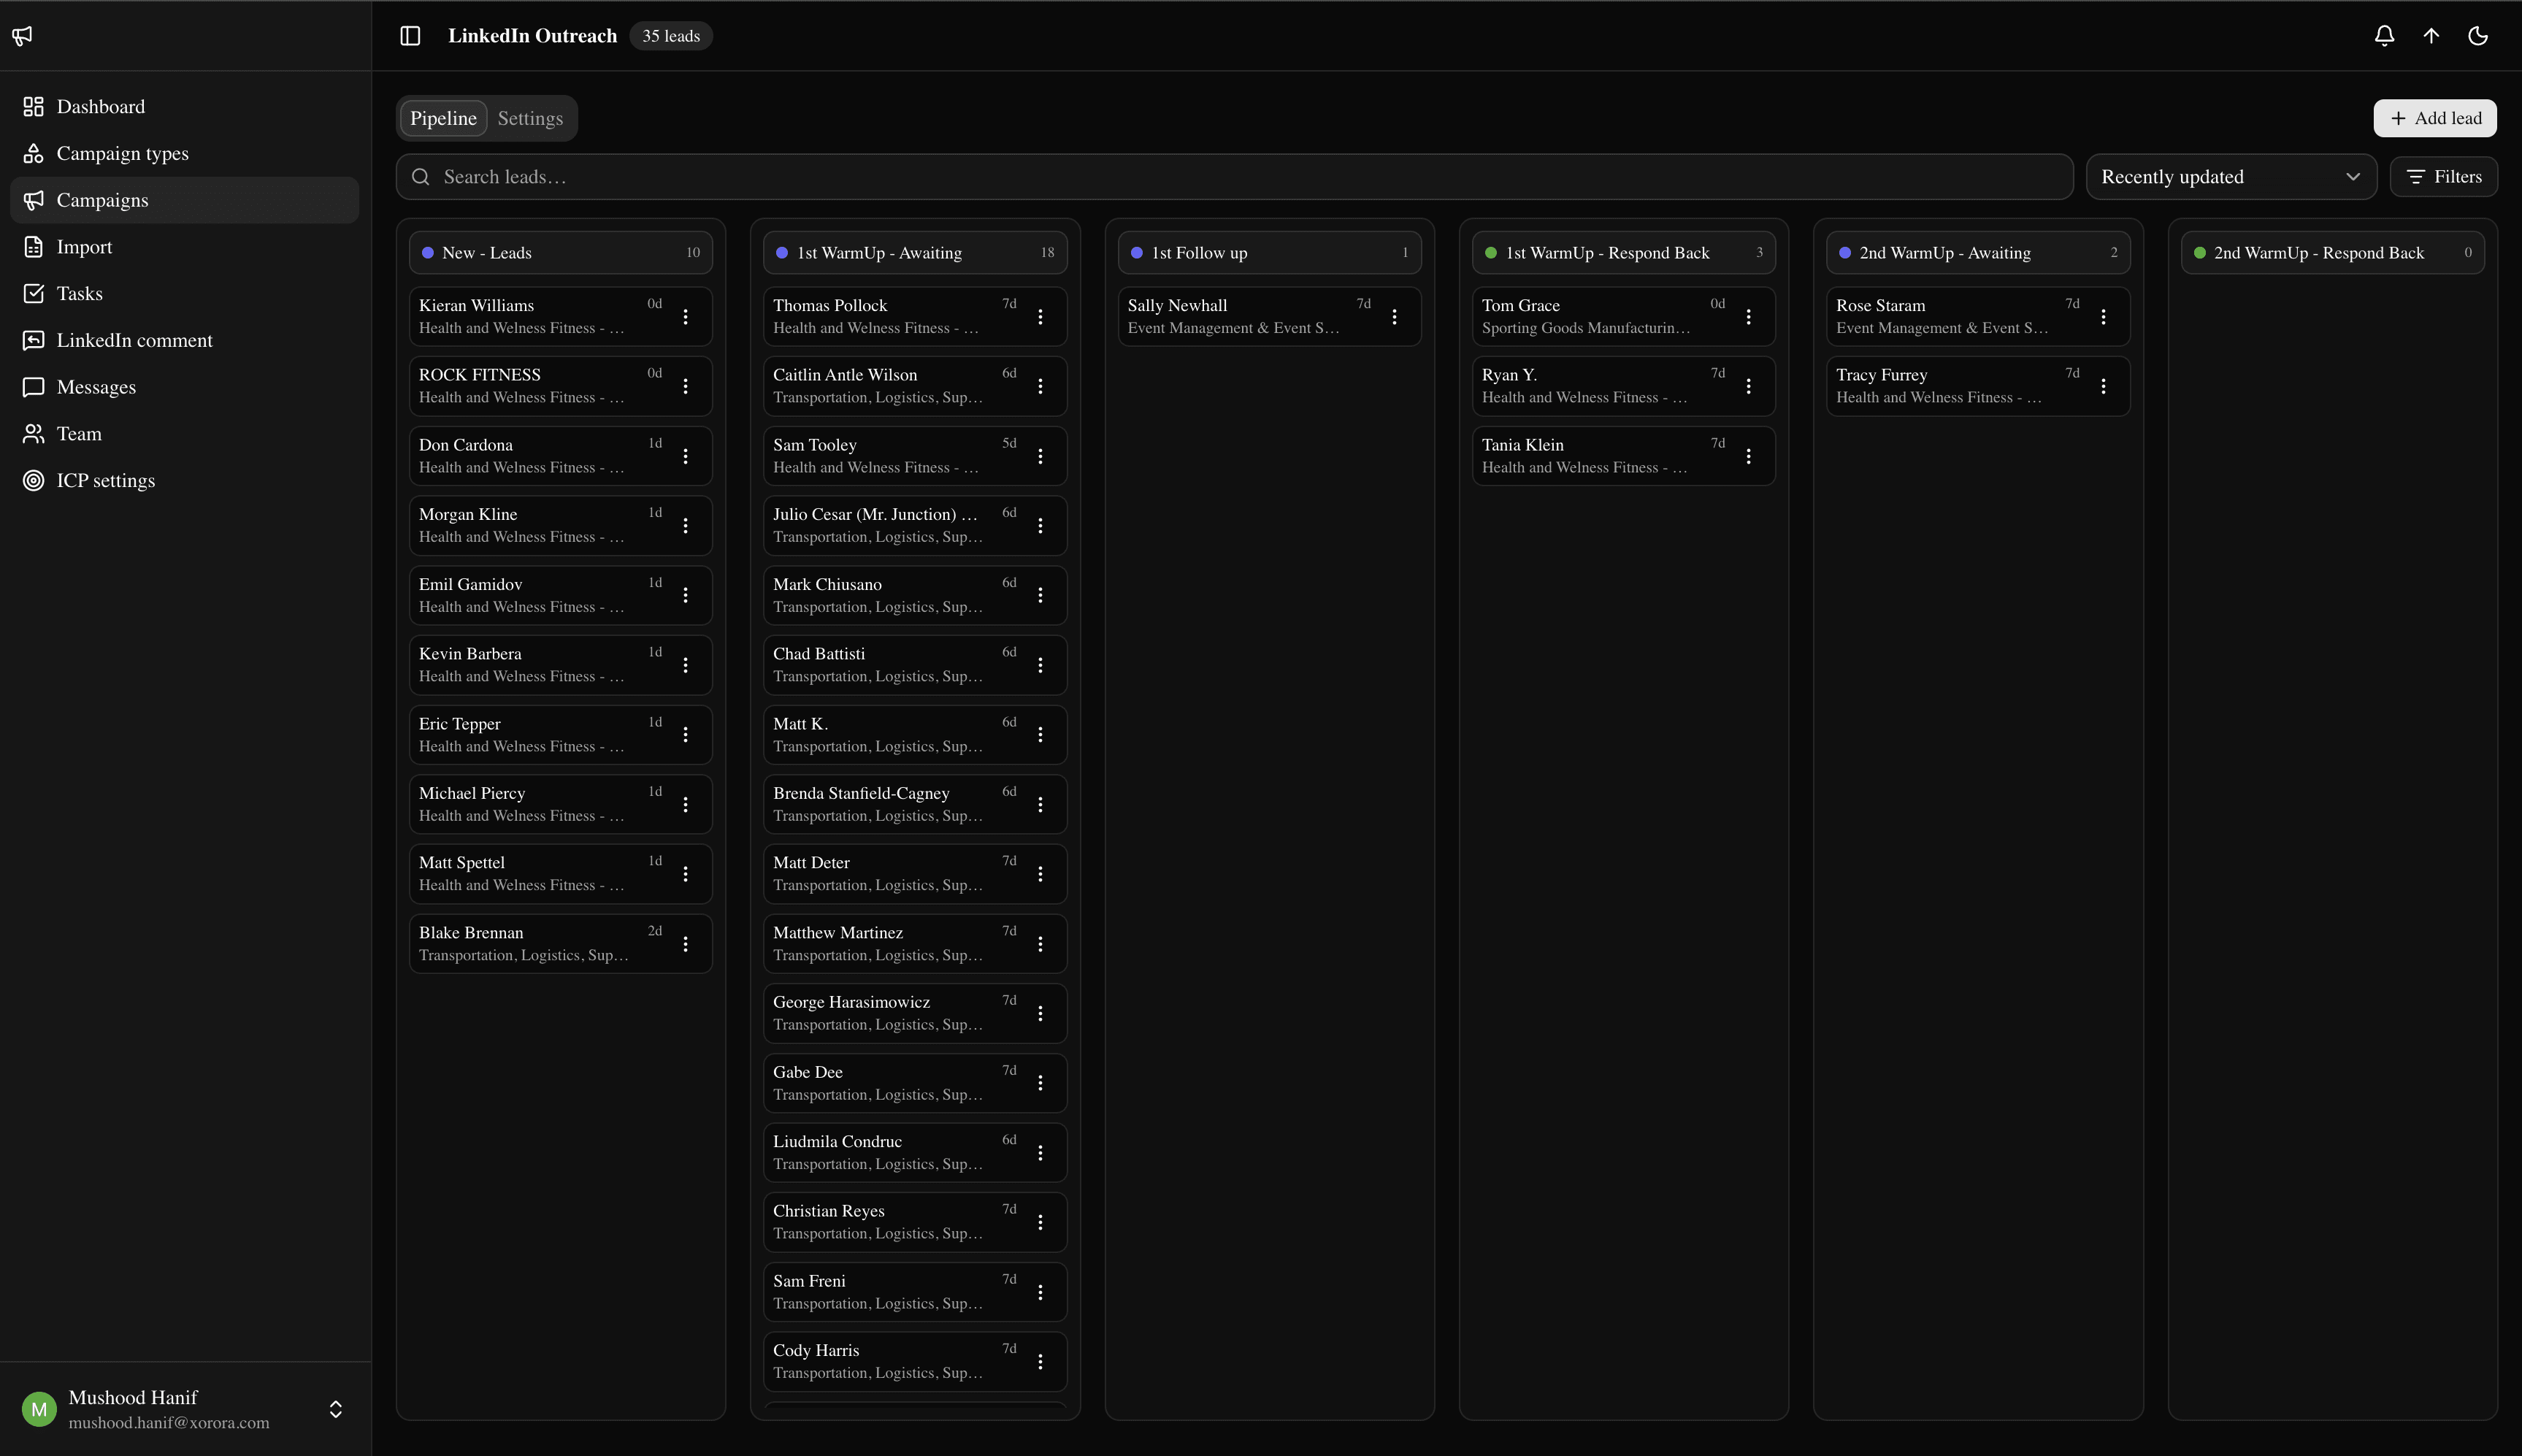Click the 1st WarmUp - Awaiting column header
2522x1456 pixels.
[915, 253]
